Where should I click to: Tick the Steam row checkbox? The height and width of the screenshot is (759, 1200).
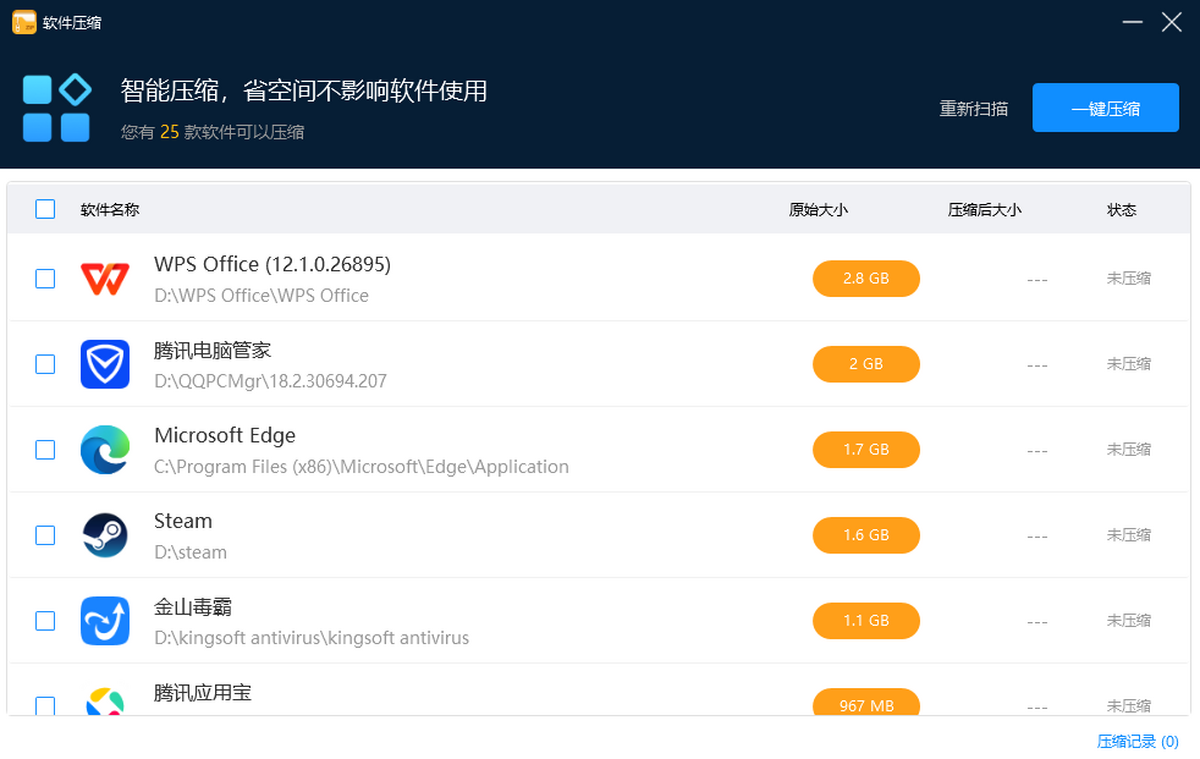pyautogui.click(x=45, y=535)
